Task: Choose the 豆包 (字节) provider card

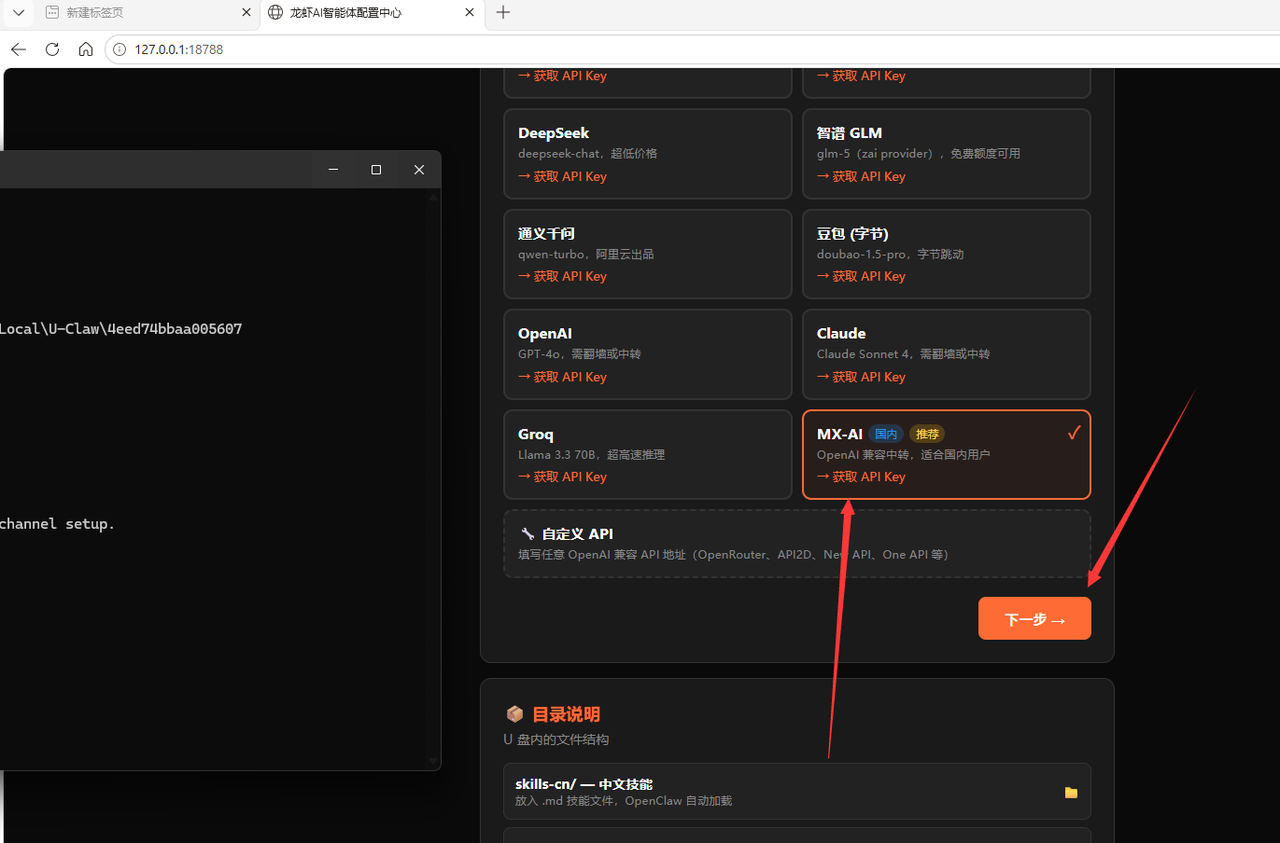Action: 946,254
